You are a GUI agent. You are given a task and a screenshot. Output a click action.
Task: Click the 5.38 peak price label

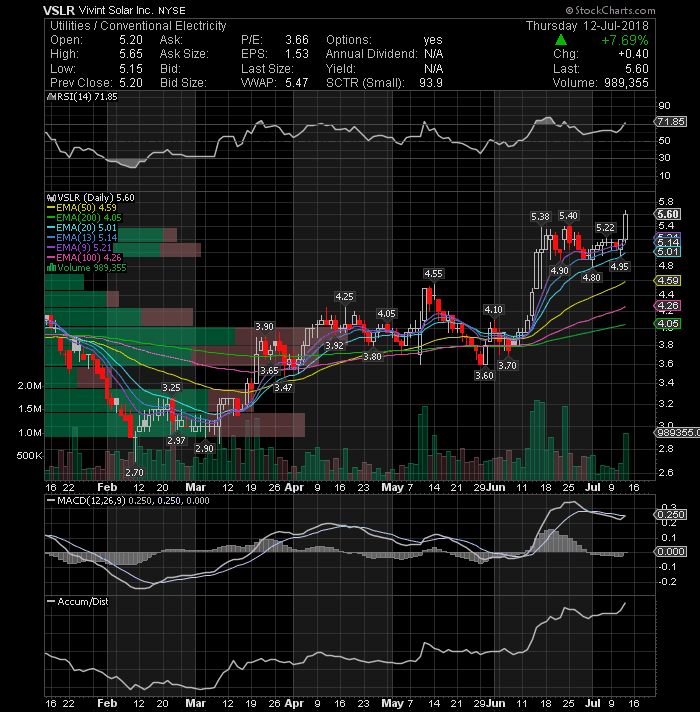(540, 217)
